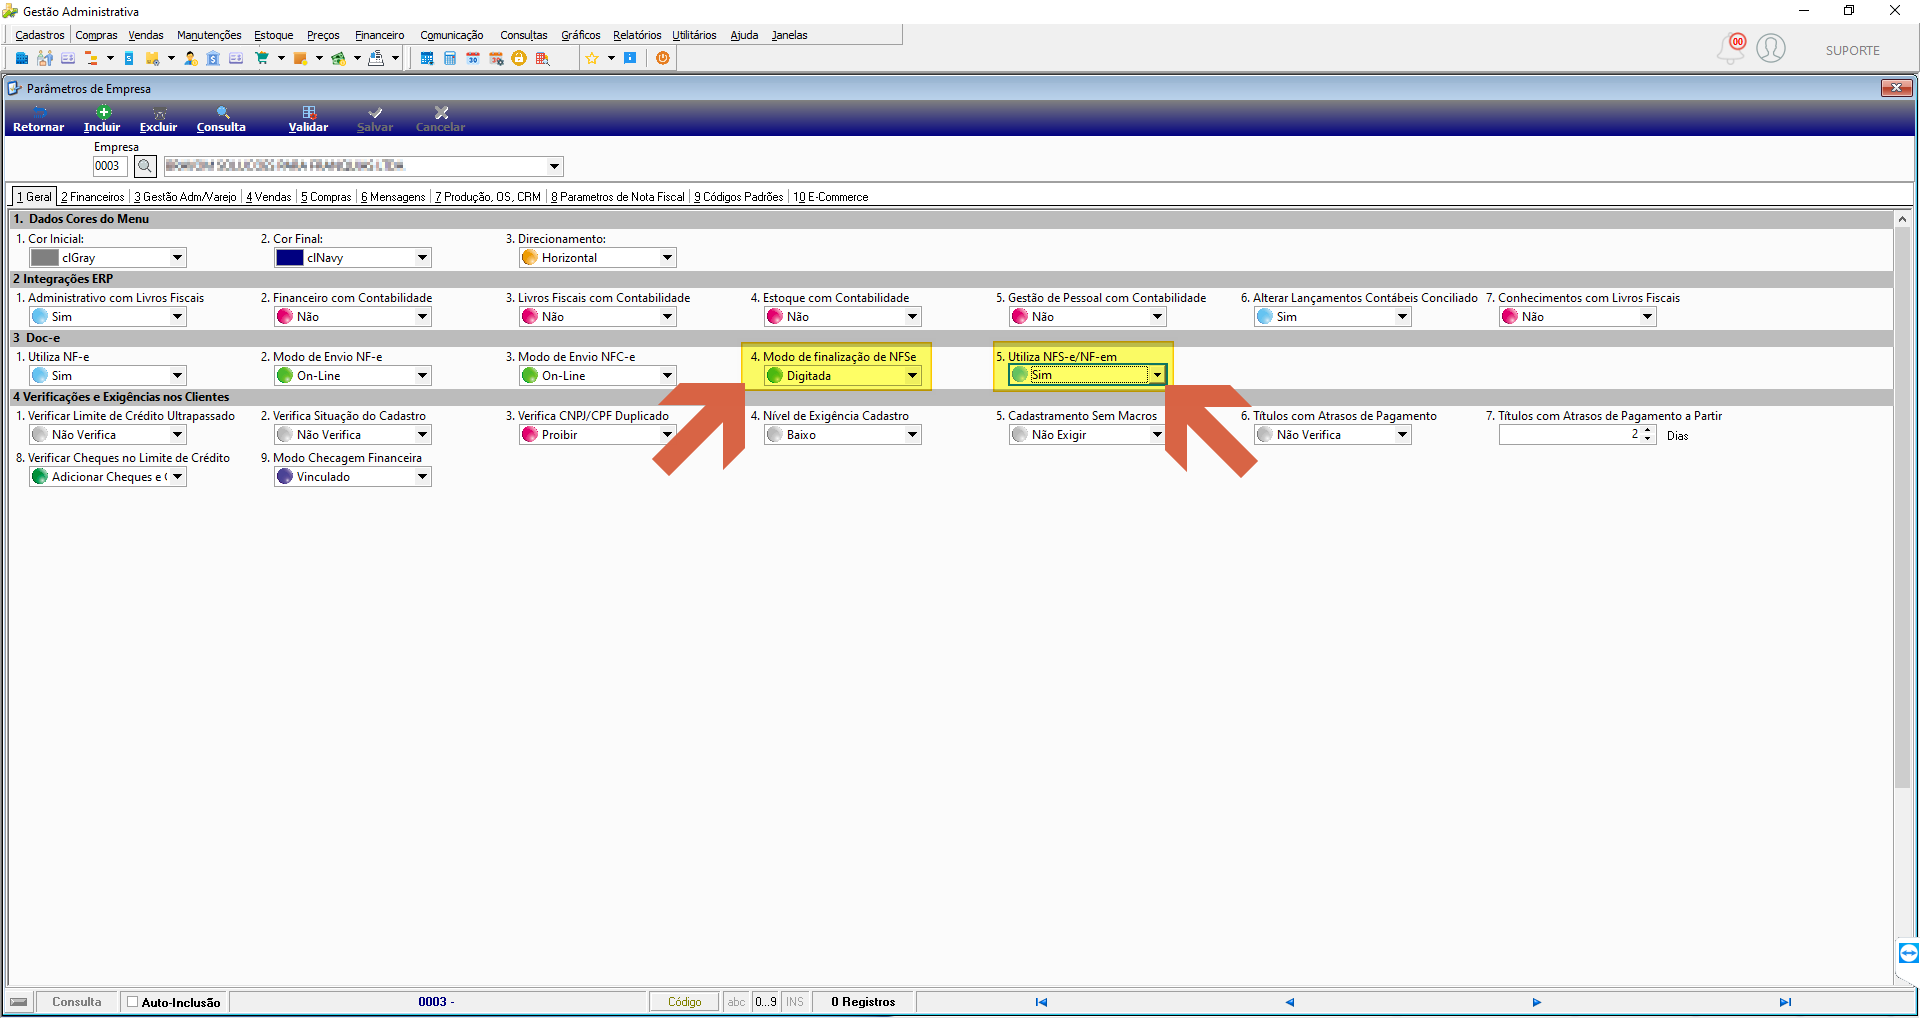Go to previous record navigation arrow
This screenshot has width=1920, height=1019.
(x=1289, y=1002)
